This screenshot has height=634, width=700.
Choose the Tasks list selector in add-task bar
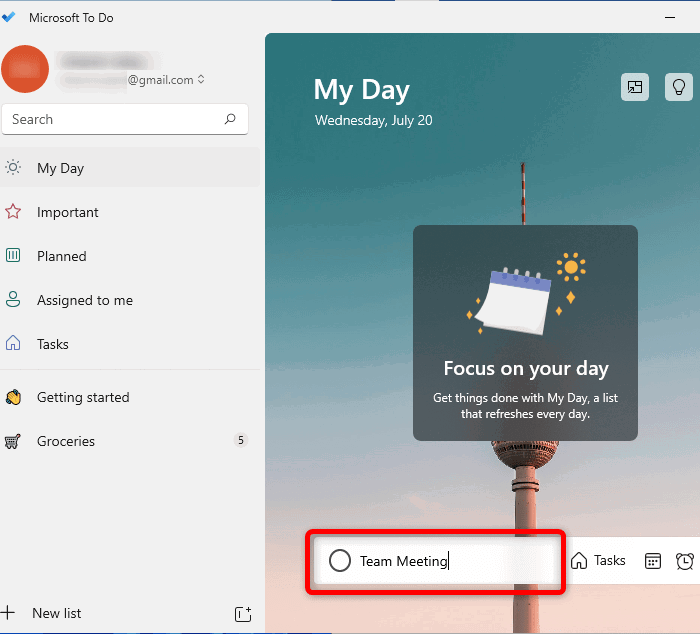pos(598,560)
